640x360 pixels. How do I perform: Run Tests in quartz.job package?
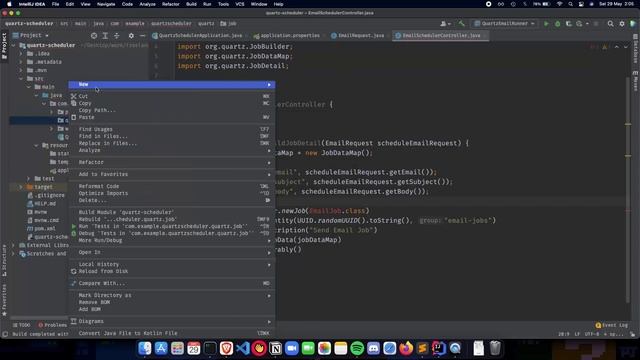click(171, 226)
